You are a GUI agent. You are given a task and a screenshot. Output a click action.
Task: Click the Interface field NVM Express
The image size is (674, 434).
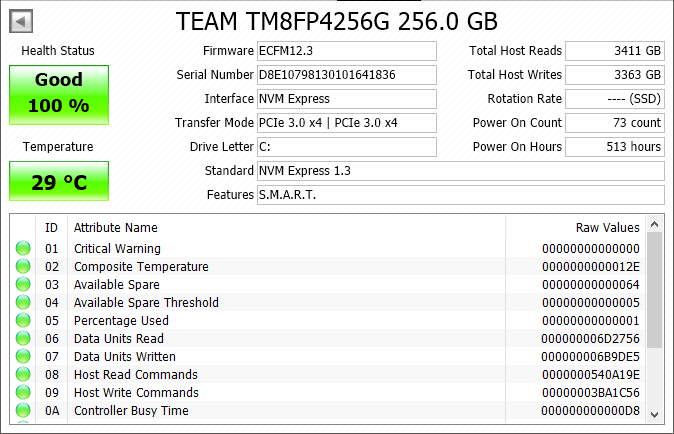pyautogui.click(x=346, y=99)
